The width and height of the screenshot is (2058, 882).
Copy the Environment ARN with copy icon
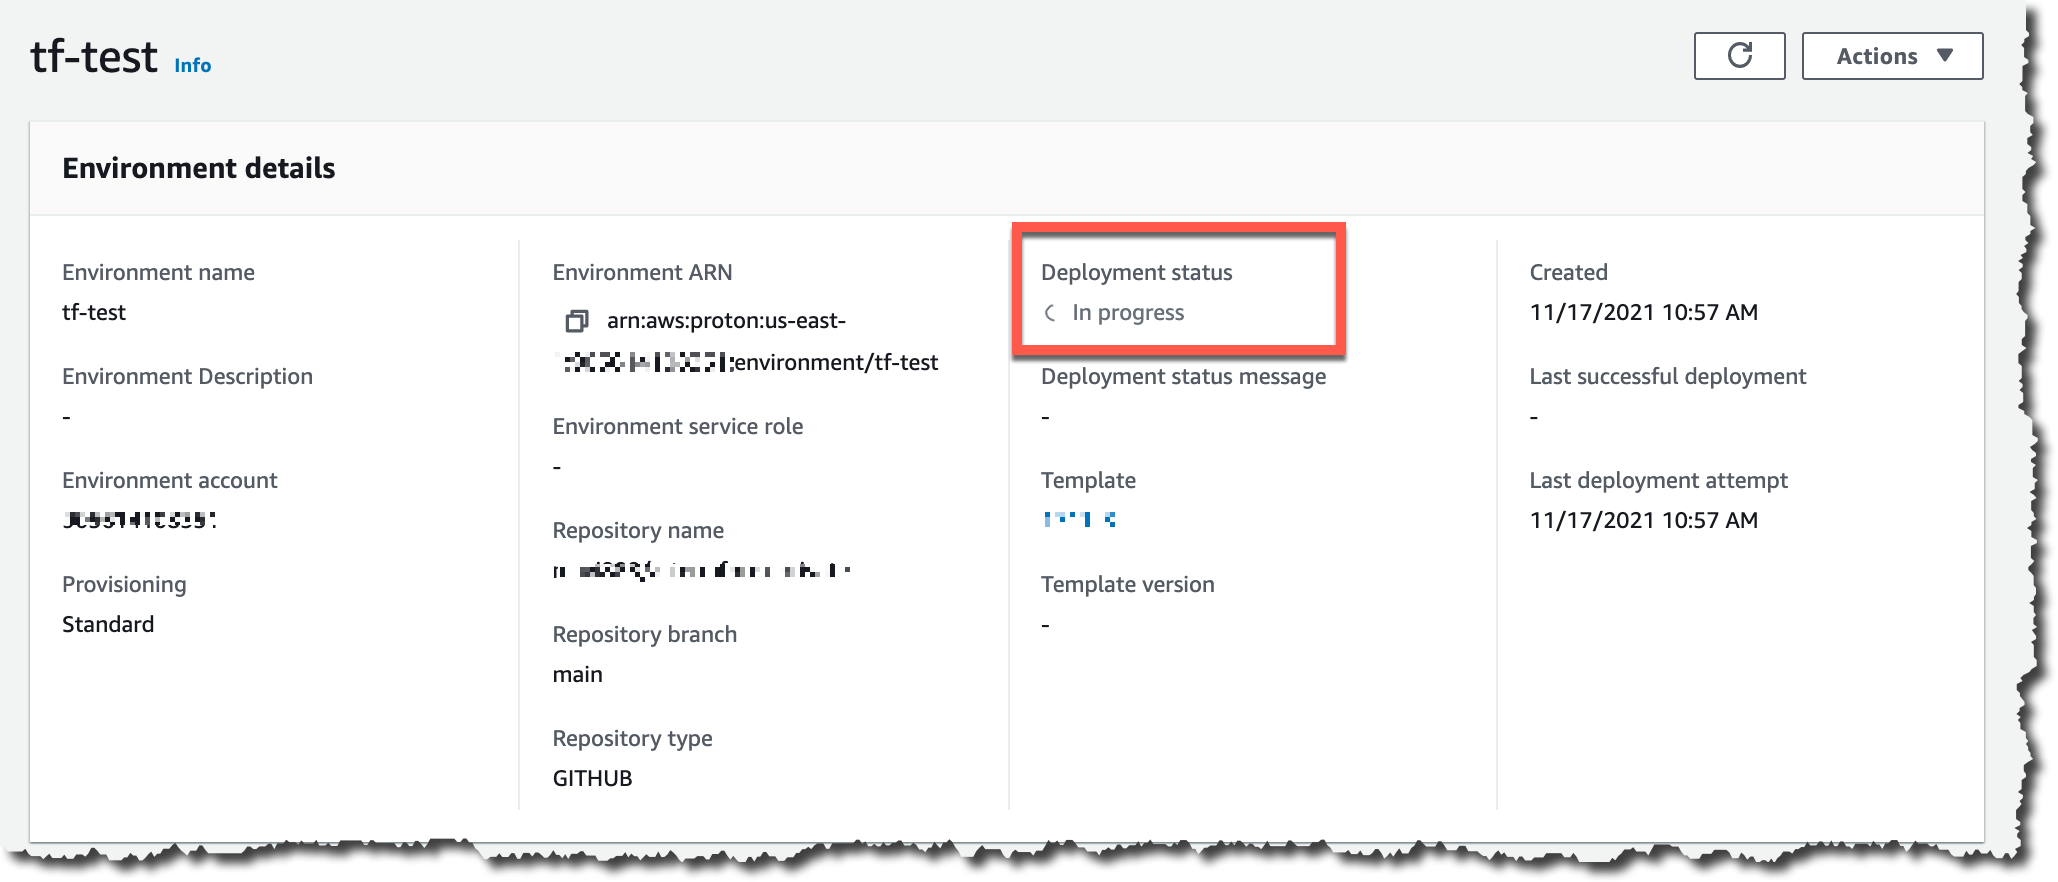click(576, 321)
